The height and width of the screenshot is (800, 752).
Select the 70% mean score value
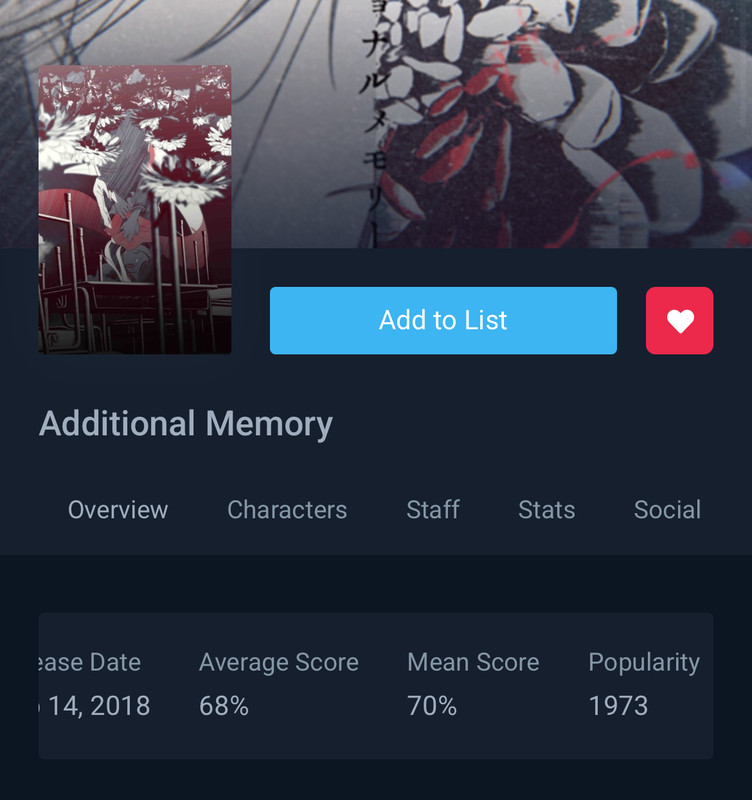point(432,706)
